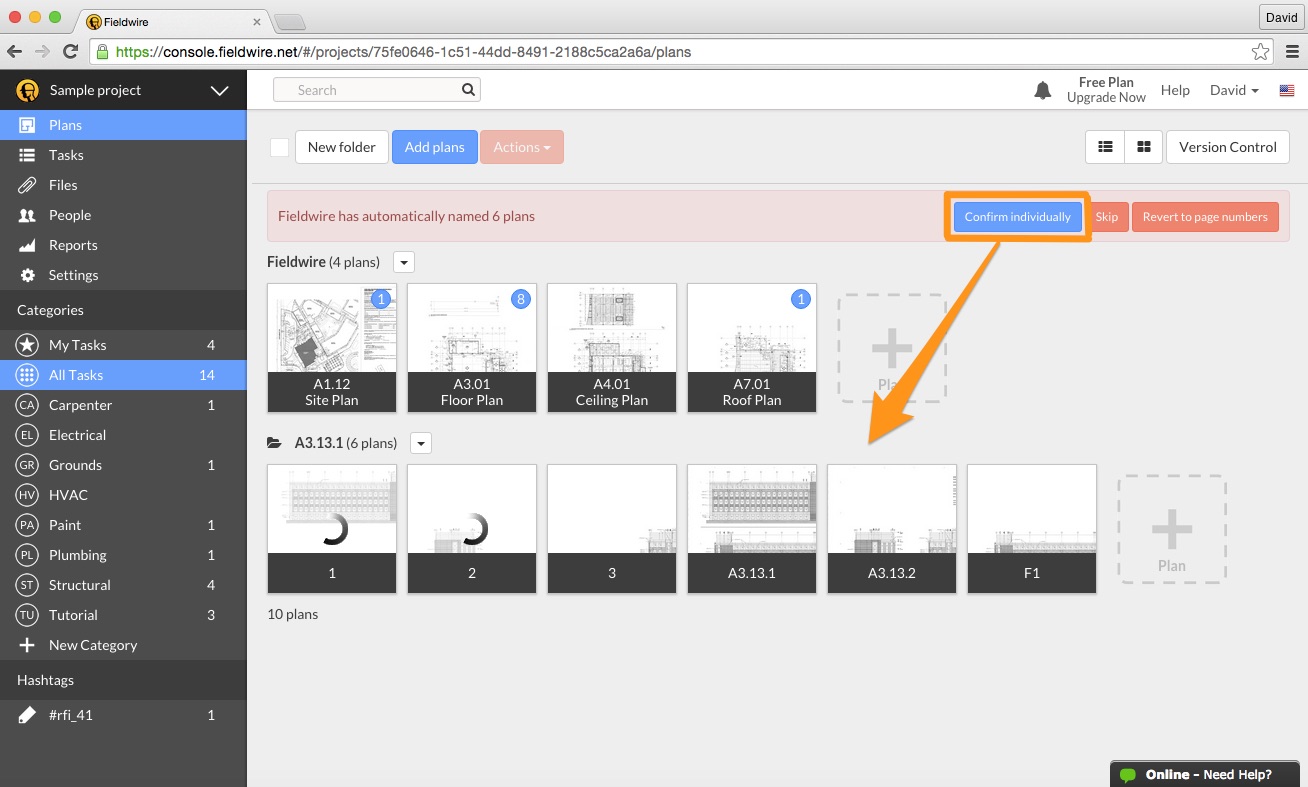Switch to list view layout
Image resolution: width=1308 pixels, height=787 pixels.
[x=1105, y=147]
